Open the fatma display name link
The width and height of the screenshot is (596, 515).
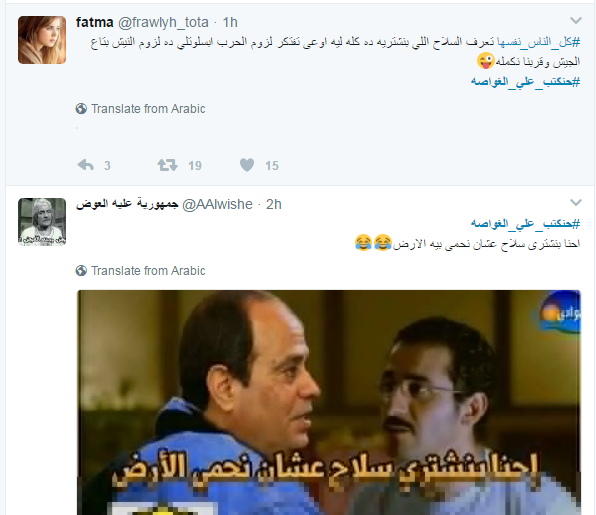point(95,22)
